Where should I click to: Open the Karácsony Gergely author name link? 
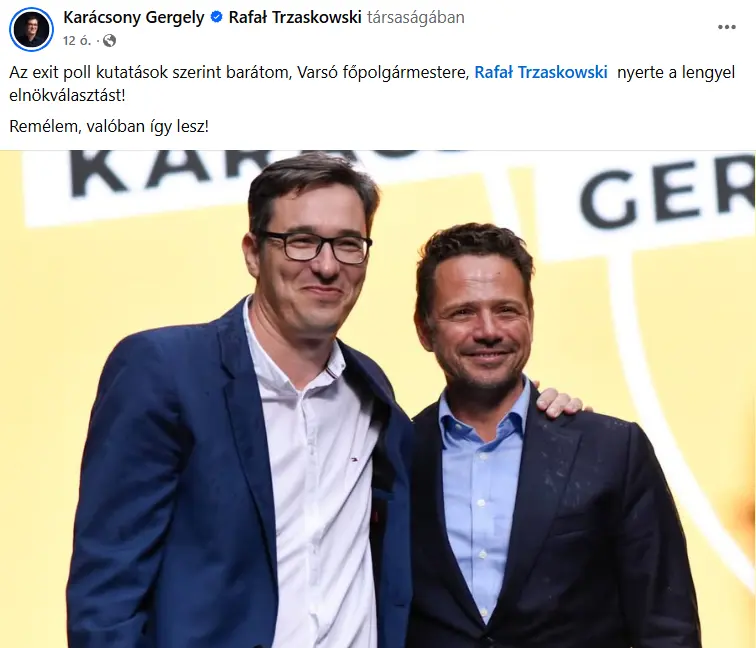coord(134,17)
